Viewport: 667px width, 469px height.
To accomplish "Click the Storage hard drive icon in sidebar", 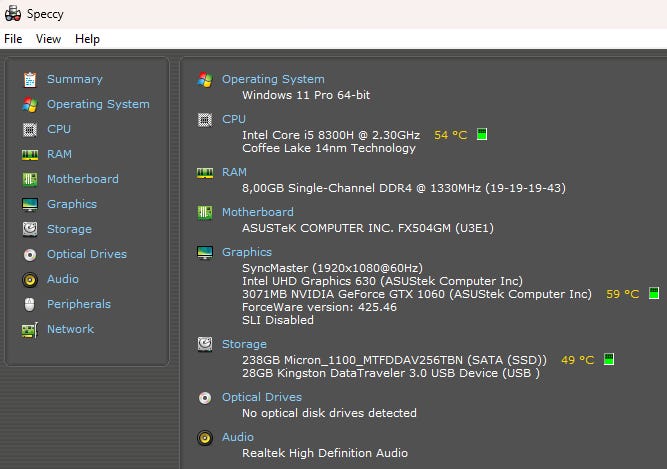I will 30,229.
